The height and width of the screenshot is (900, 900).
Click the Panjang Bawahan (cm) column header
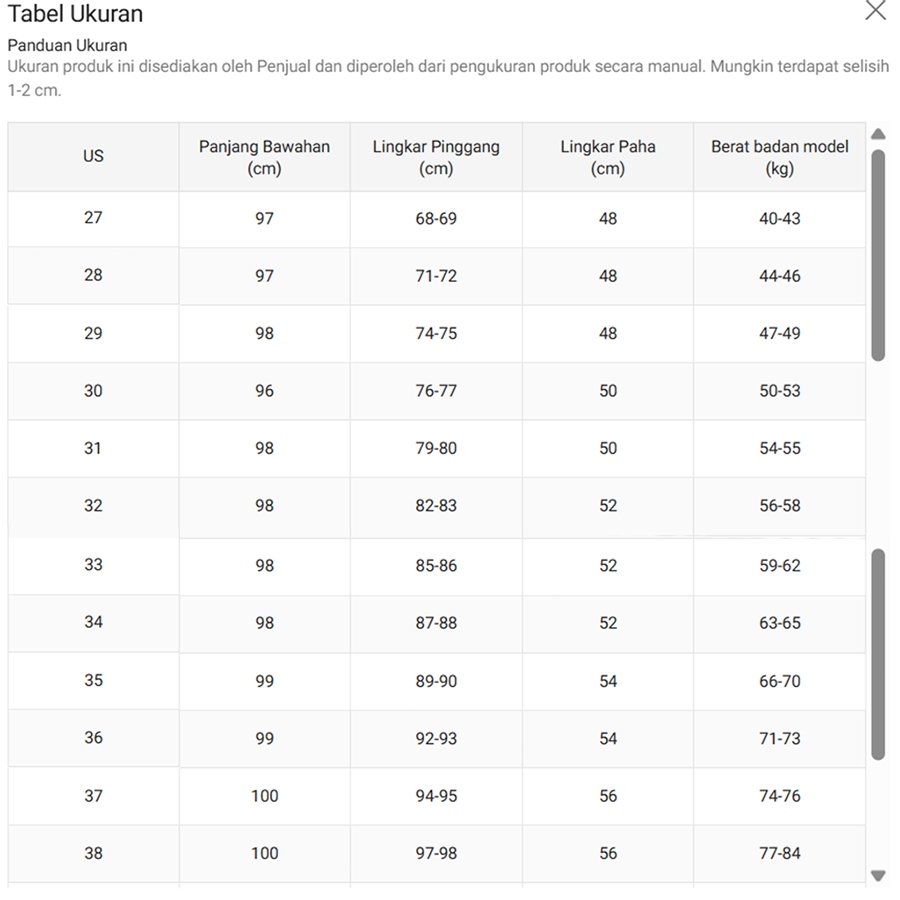264,157
